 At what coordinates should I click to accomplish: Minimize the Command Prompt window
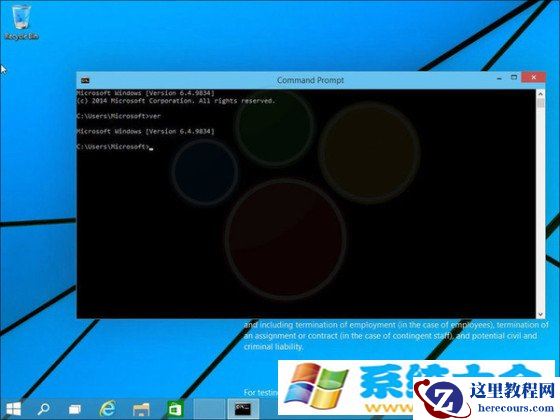pos(499,78)
